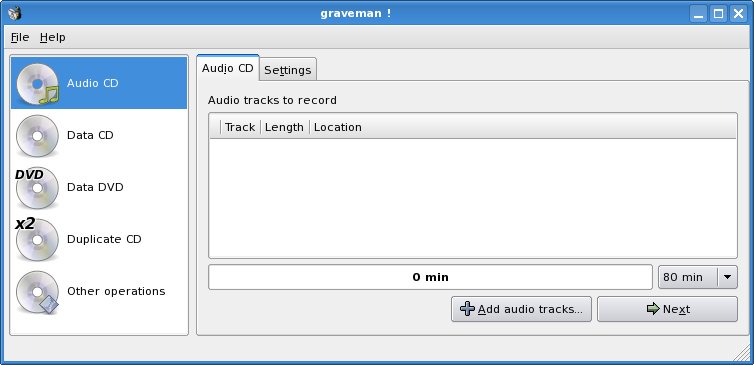Sort by the Track column header

point(240,127)
